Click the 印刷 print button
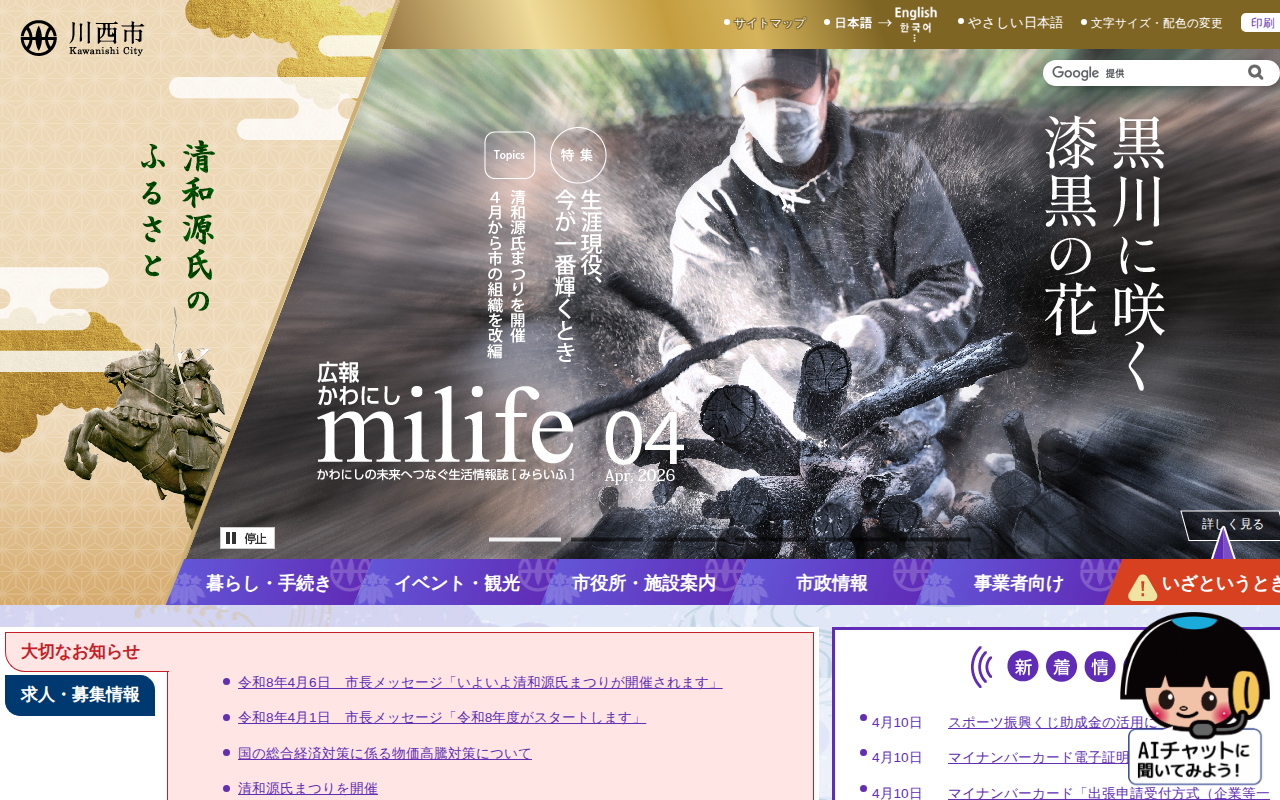Image resolution: width=1280 pixels, height=800 pixels. click(1260, 23)
